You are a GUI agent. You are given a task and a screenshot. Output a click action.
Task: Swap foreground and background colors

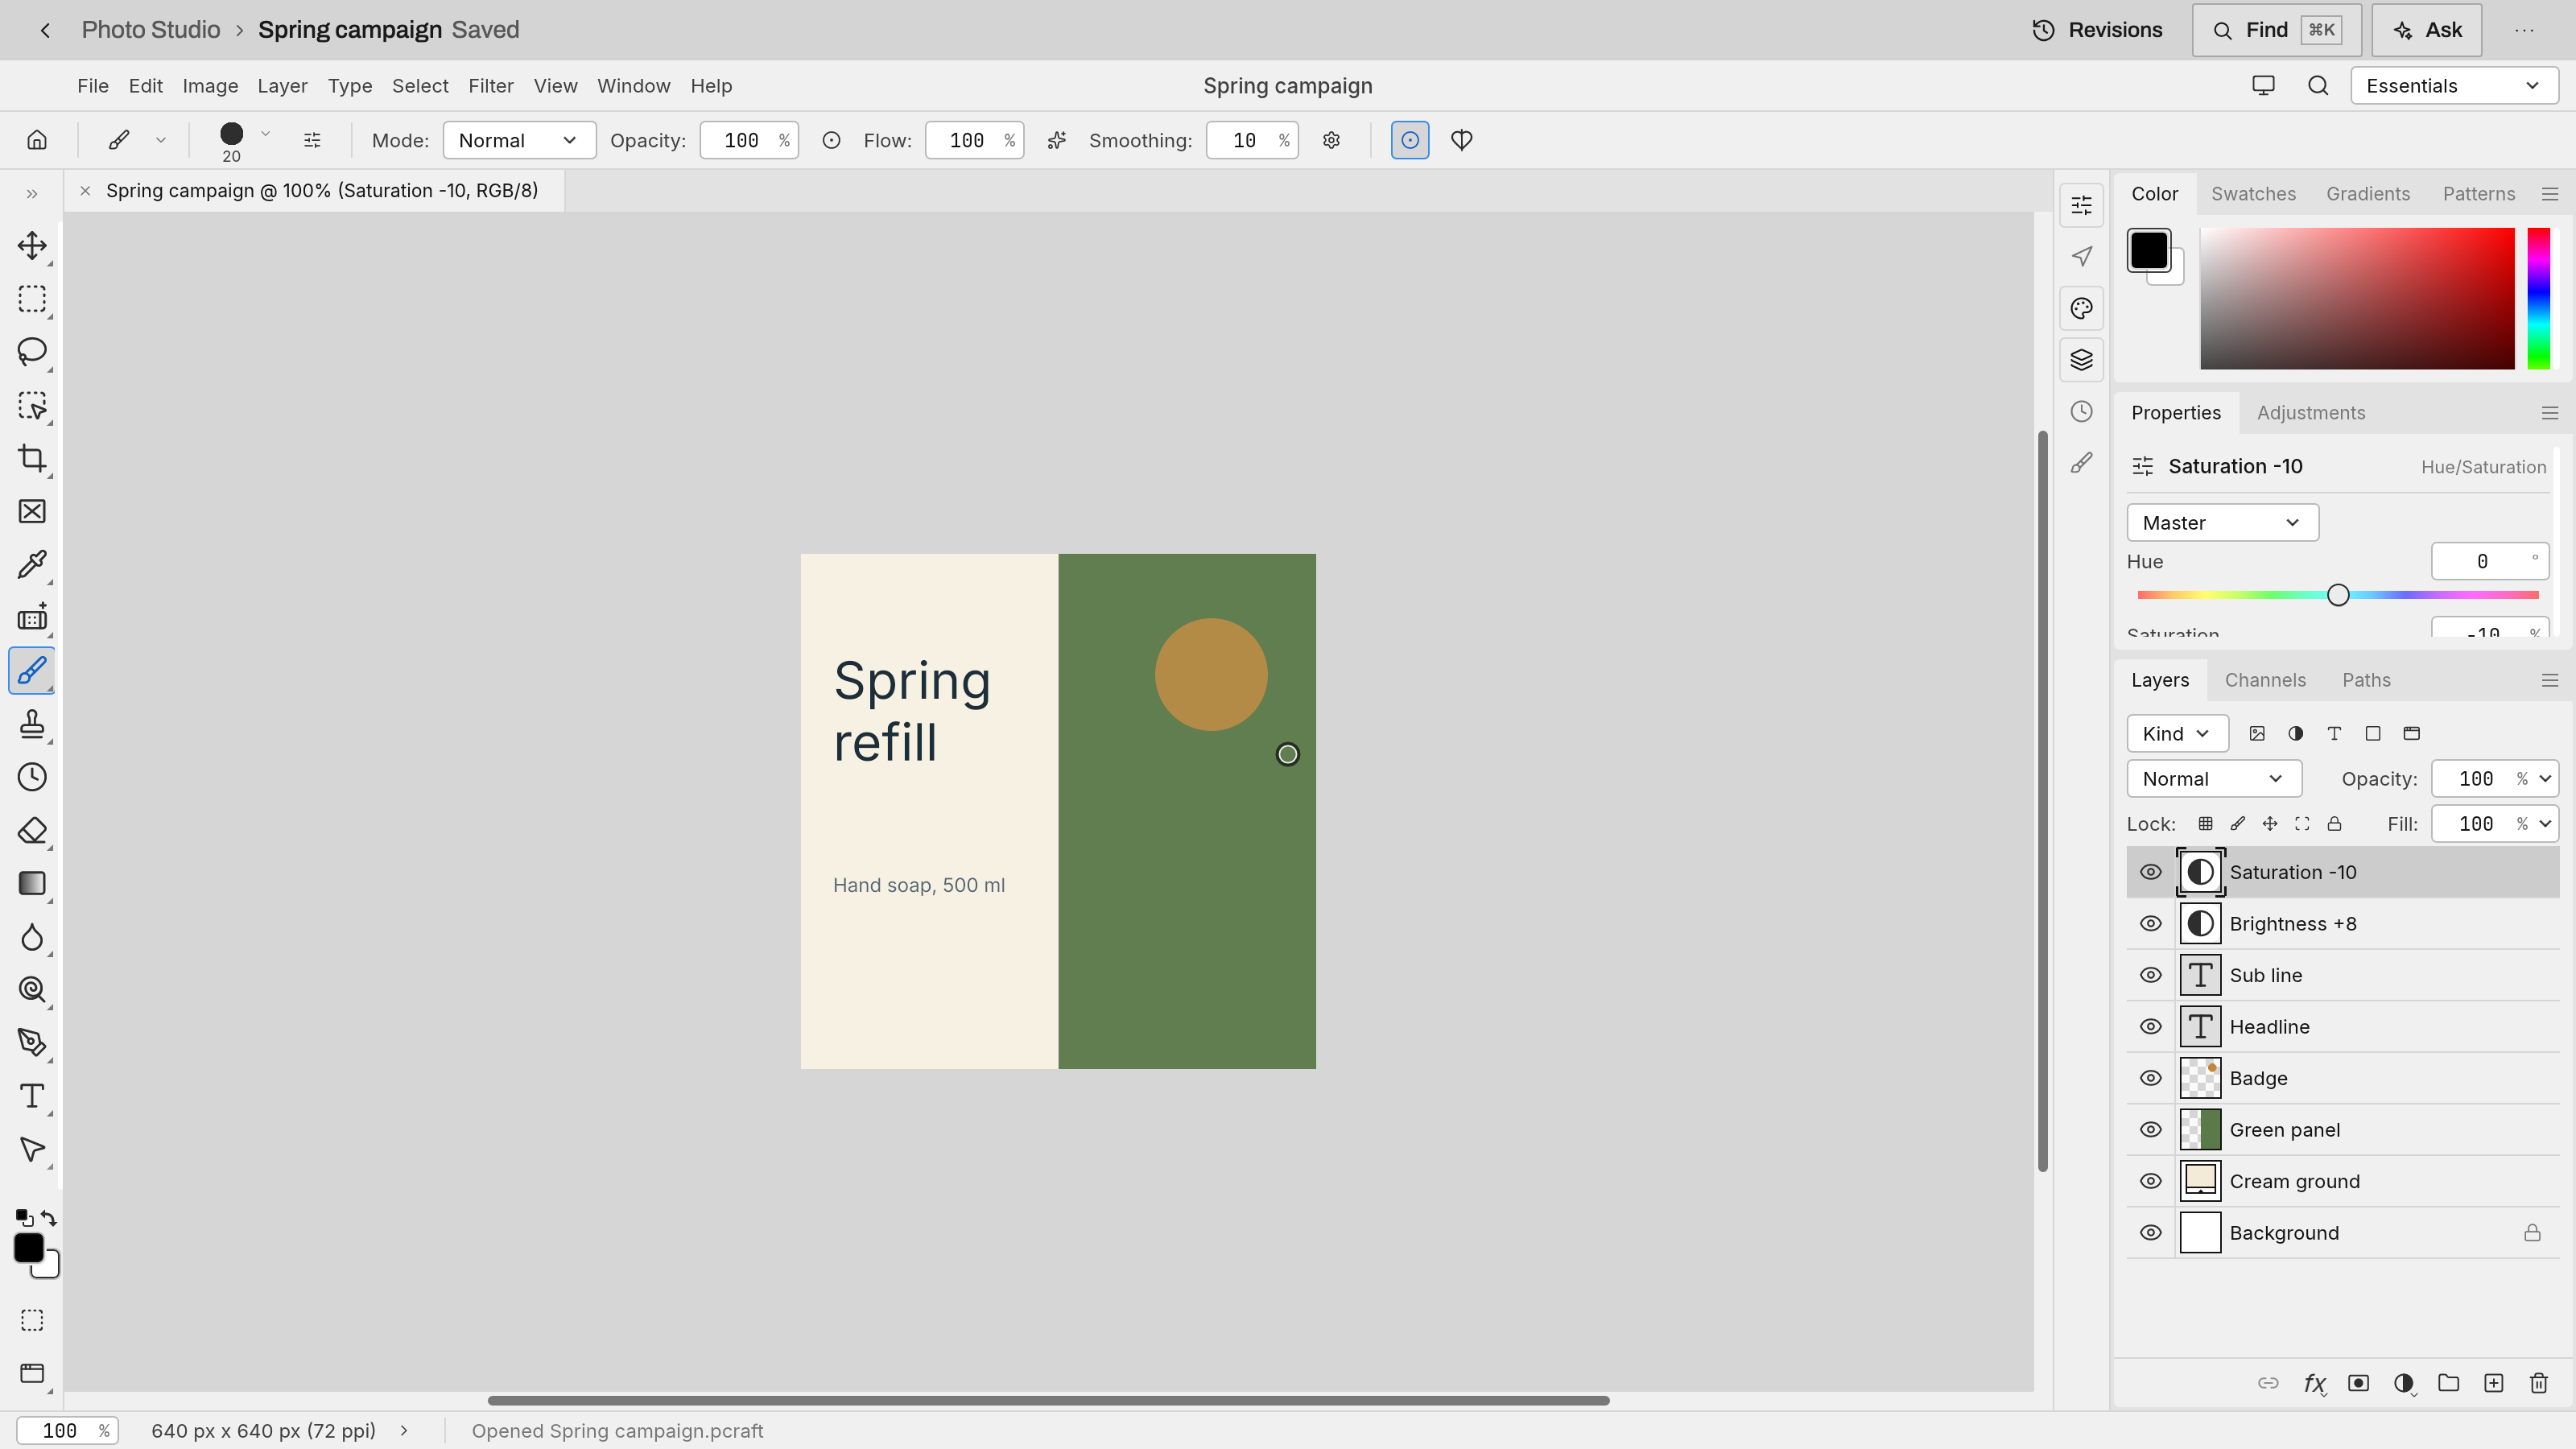click(x=49, y=1217)
